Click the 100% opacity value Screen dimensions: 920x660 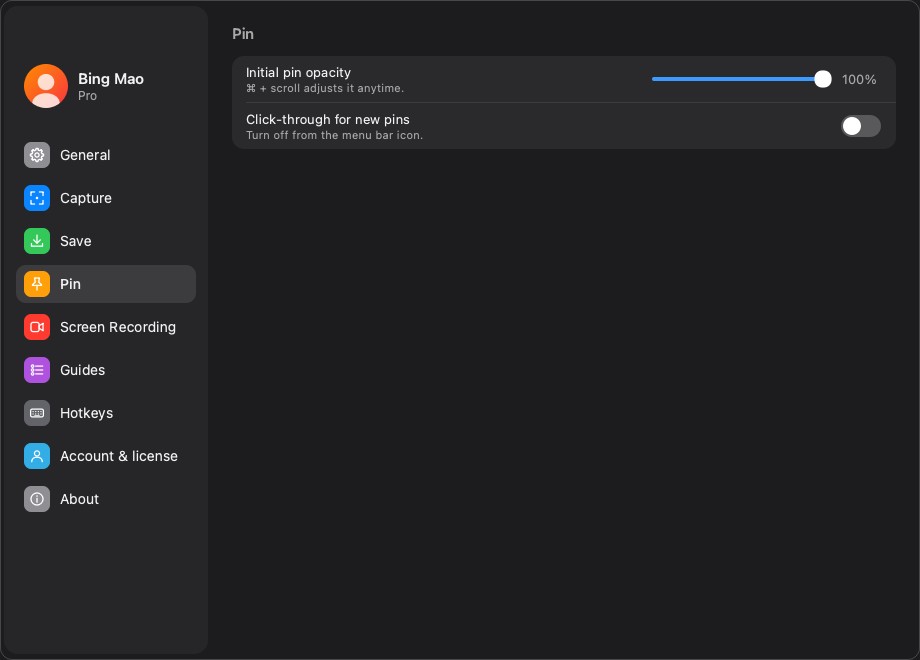tap(859, 79)
